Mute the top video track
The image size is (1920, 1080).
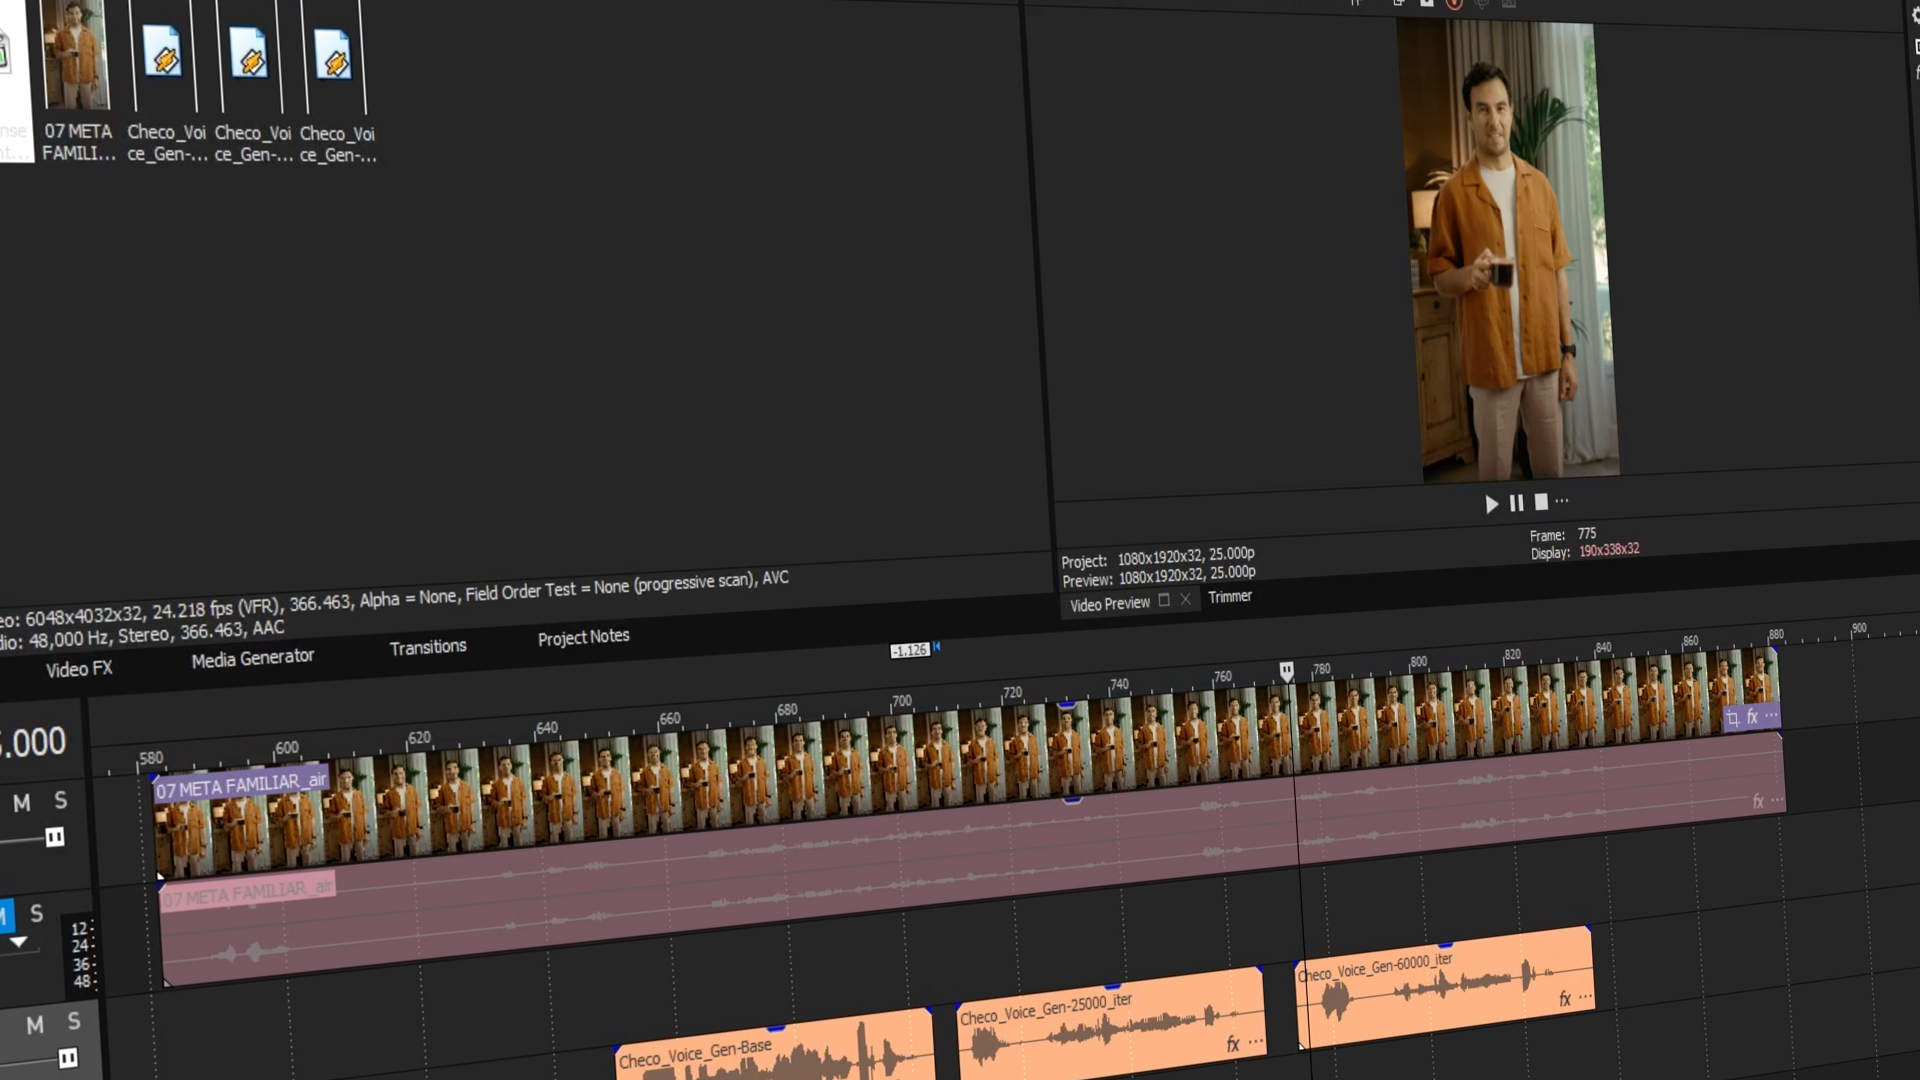[22, 803]
